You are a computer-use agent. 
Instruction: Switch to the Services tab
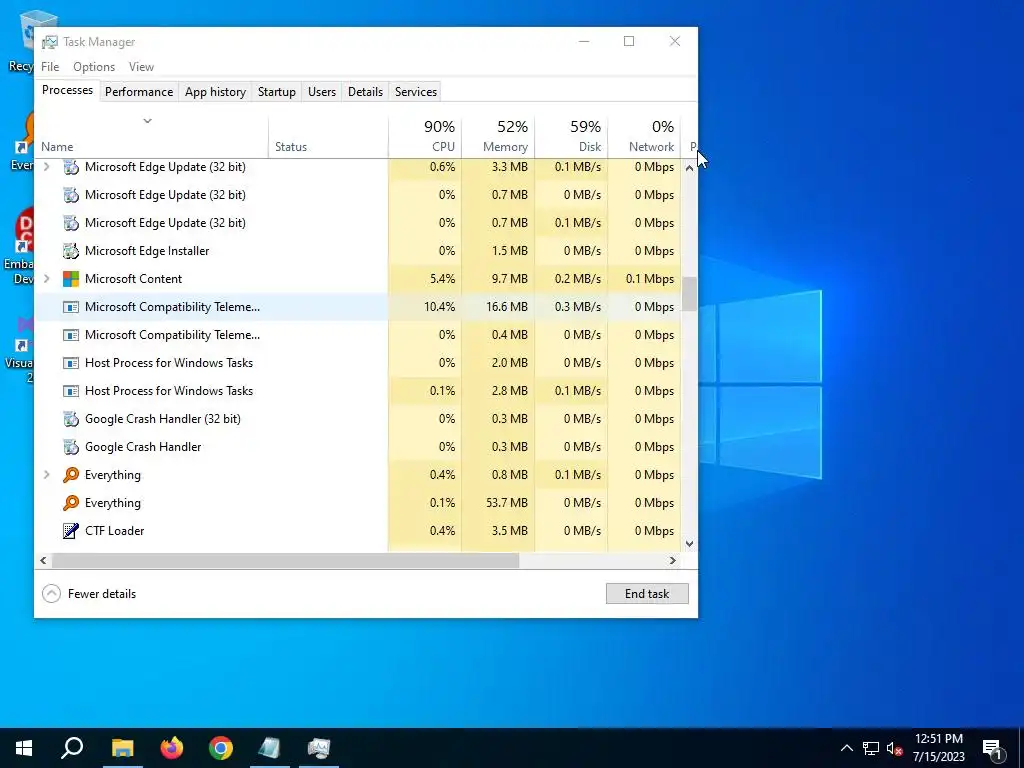(x=416, y=92)
